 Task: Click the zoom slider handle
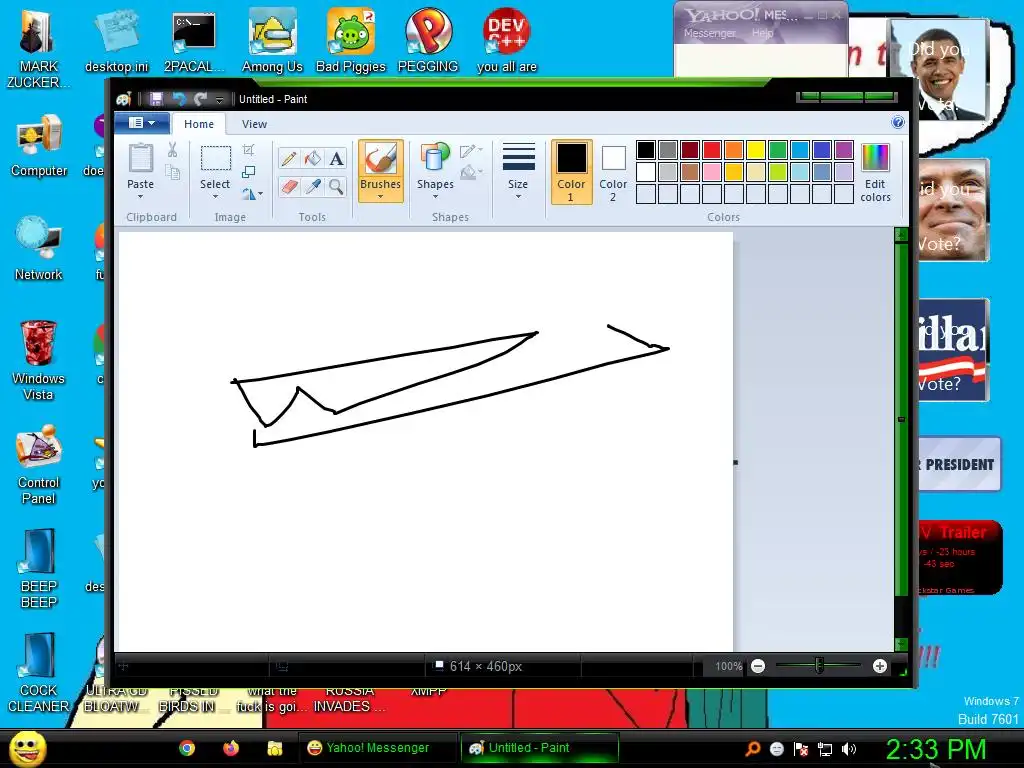click(819, 666)
